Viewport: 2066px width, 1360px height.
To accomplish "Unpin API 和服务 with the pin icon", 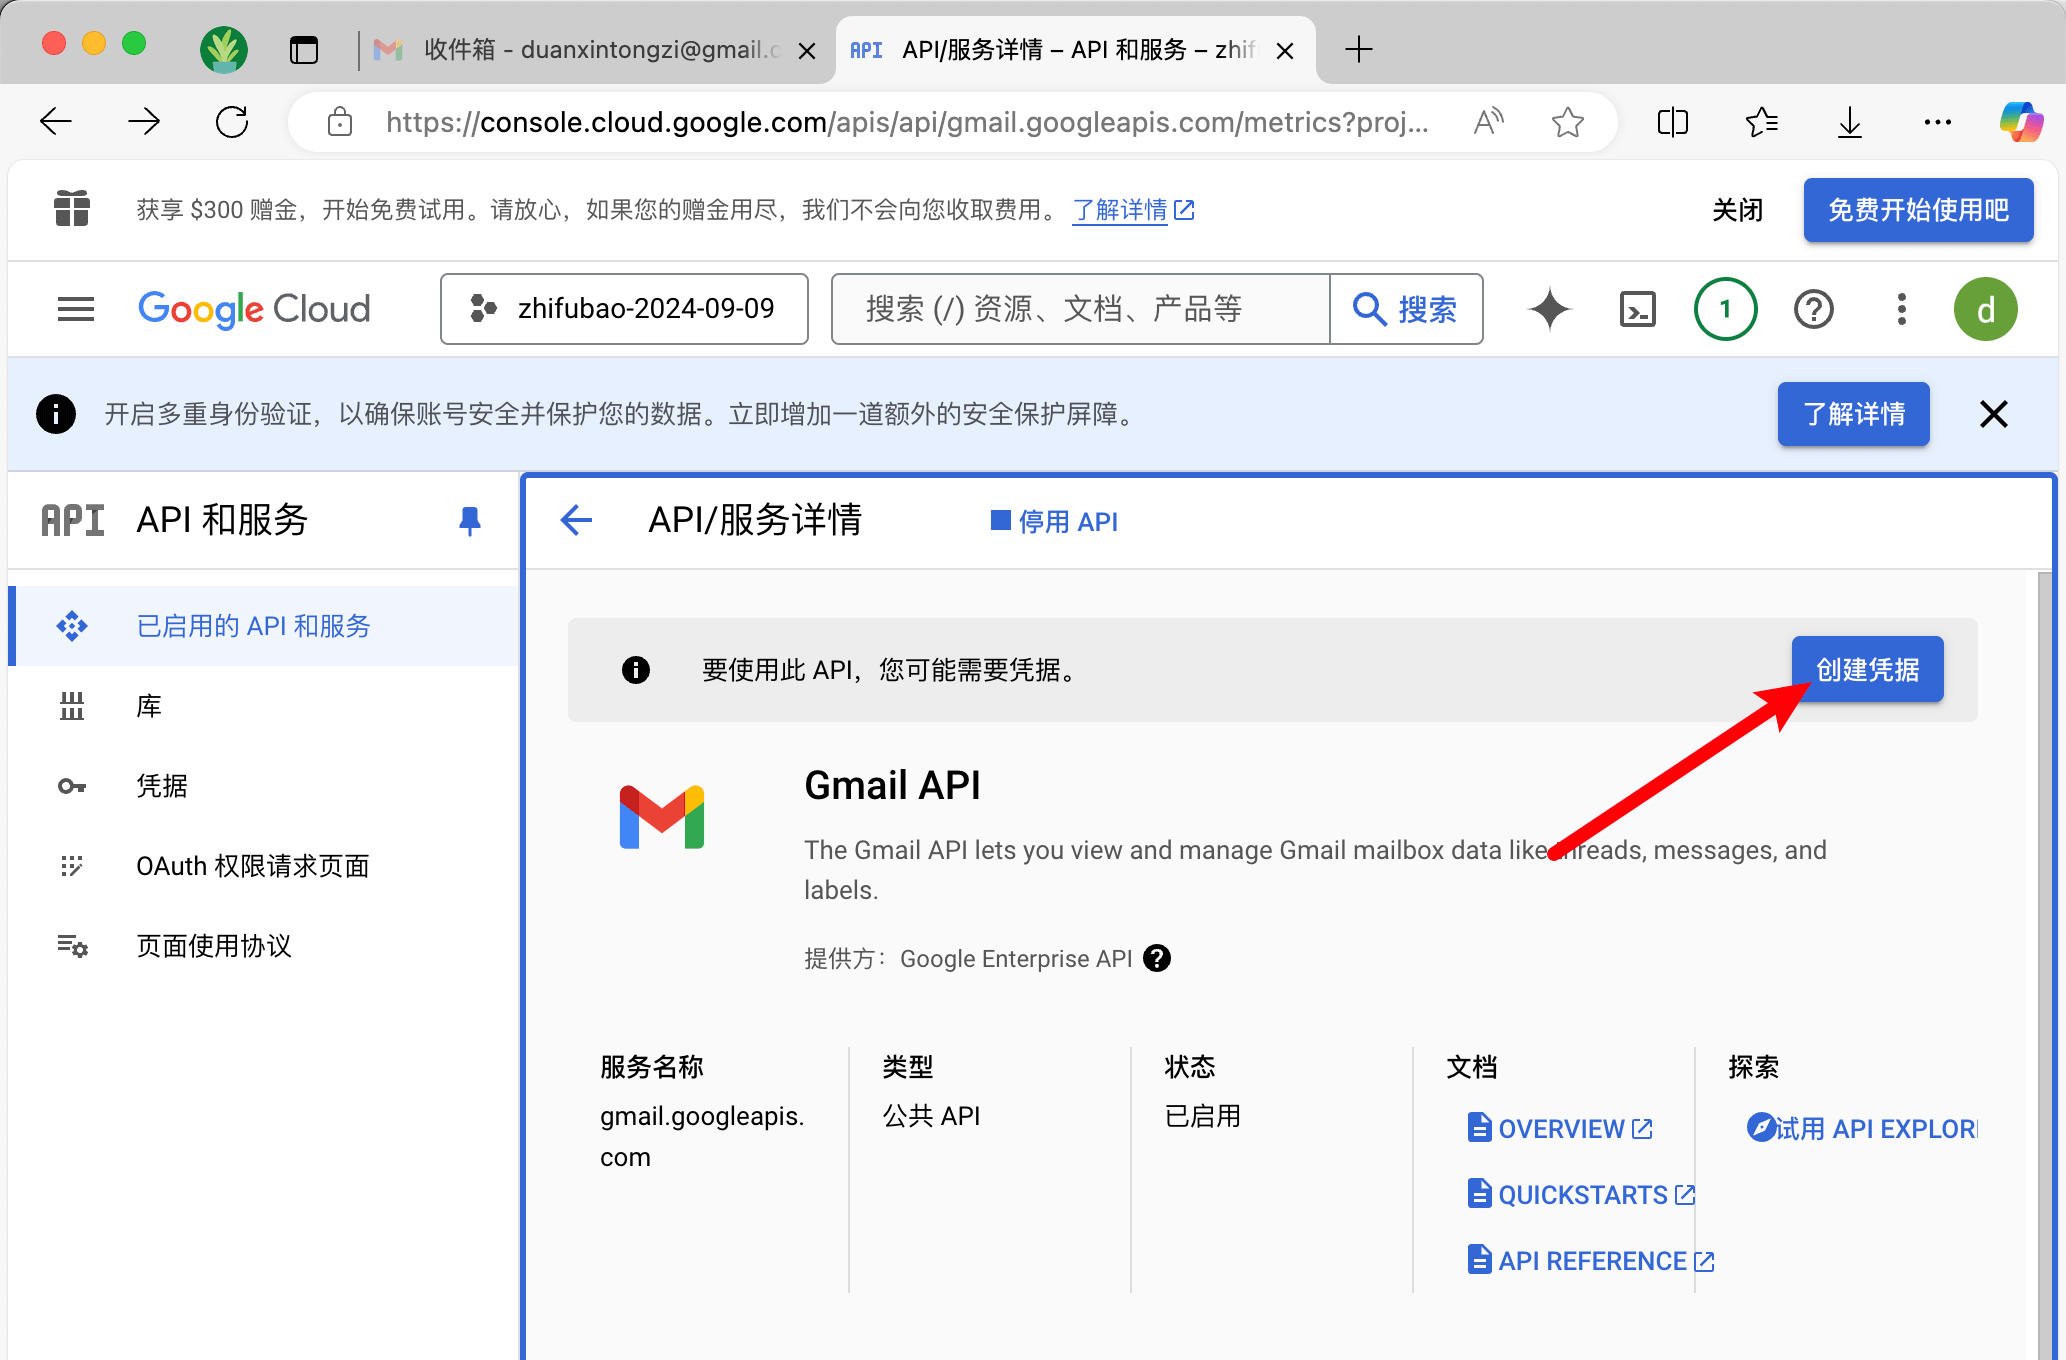I will tap(469, 520).
